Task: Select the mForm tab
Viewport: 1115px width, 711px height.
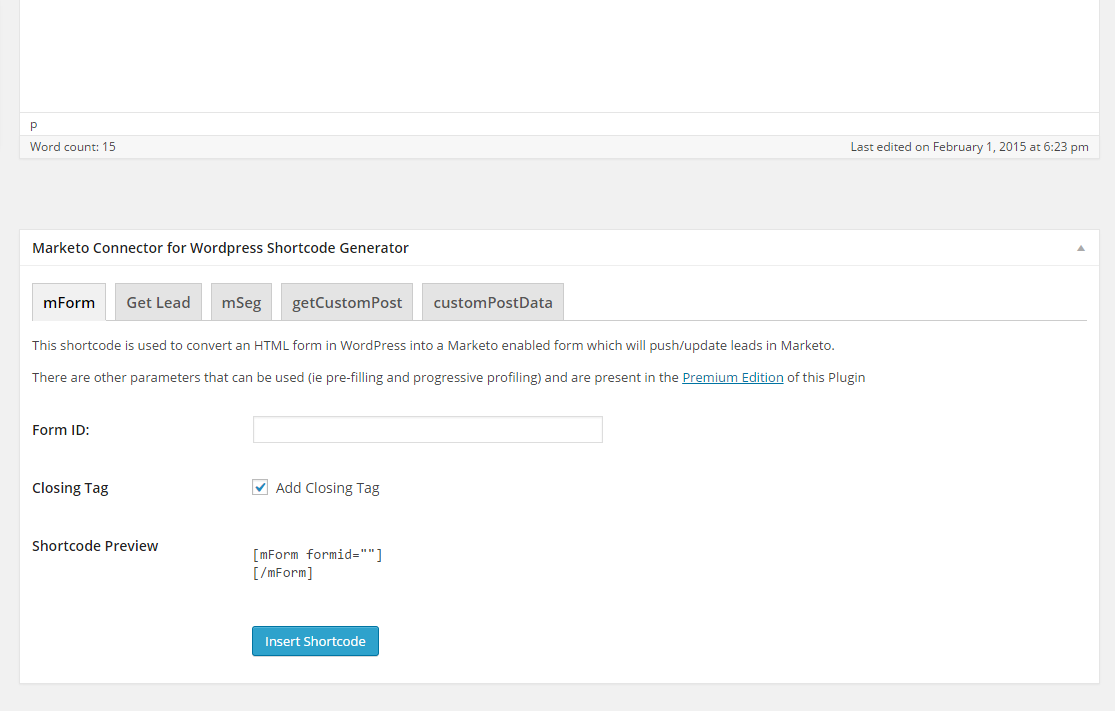Action: [x=69, y=302]
